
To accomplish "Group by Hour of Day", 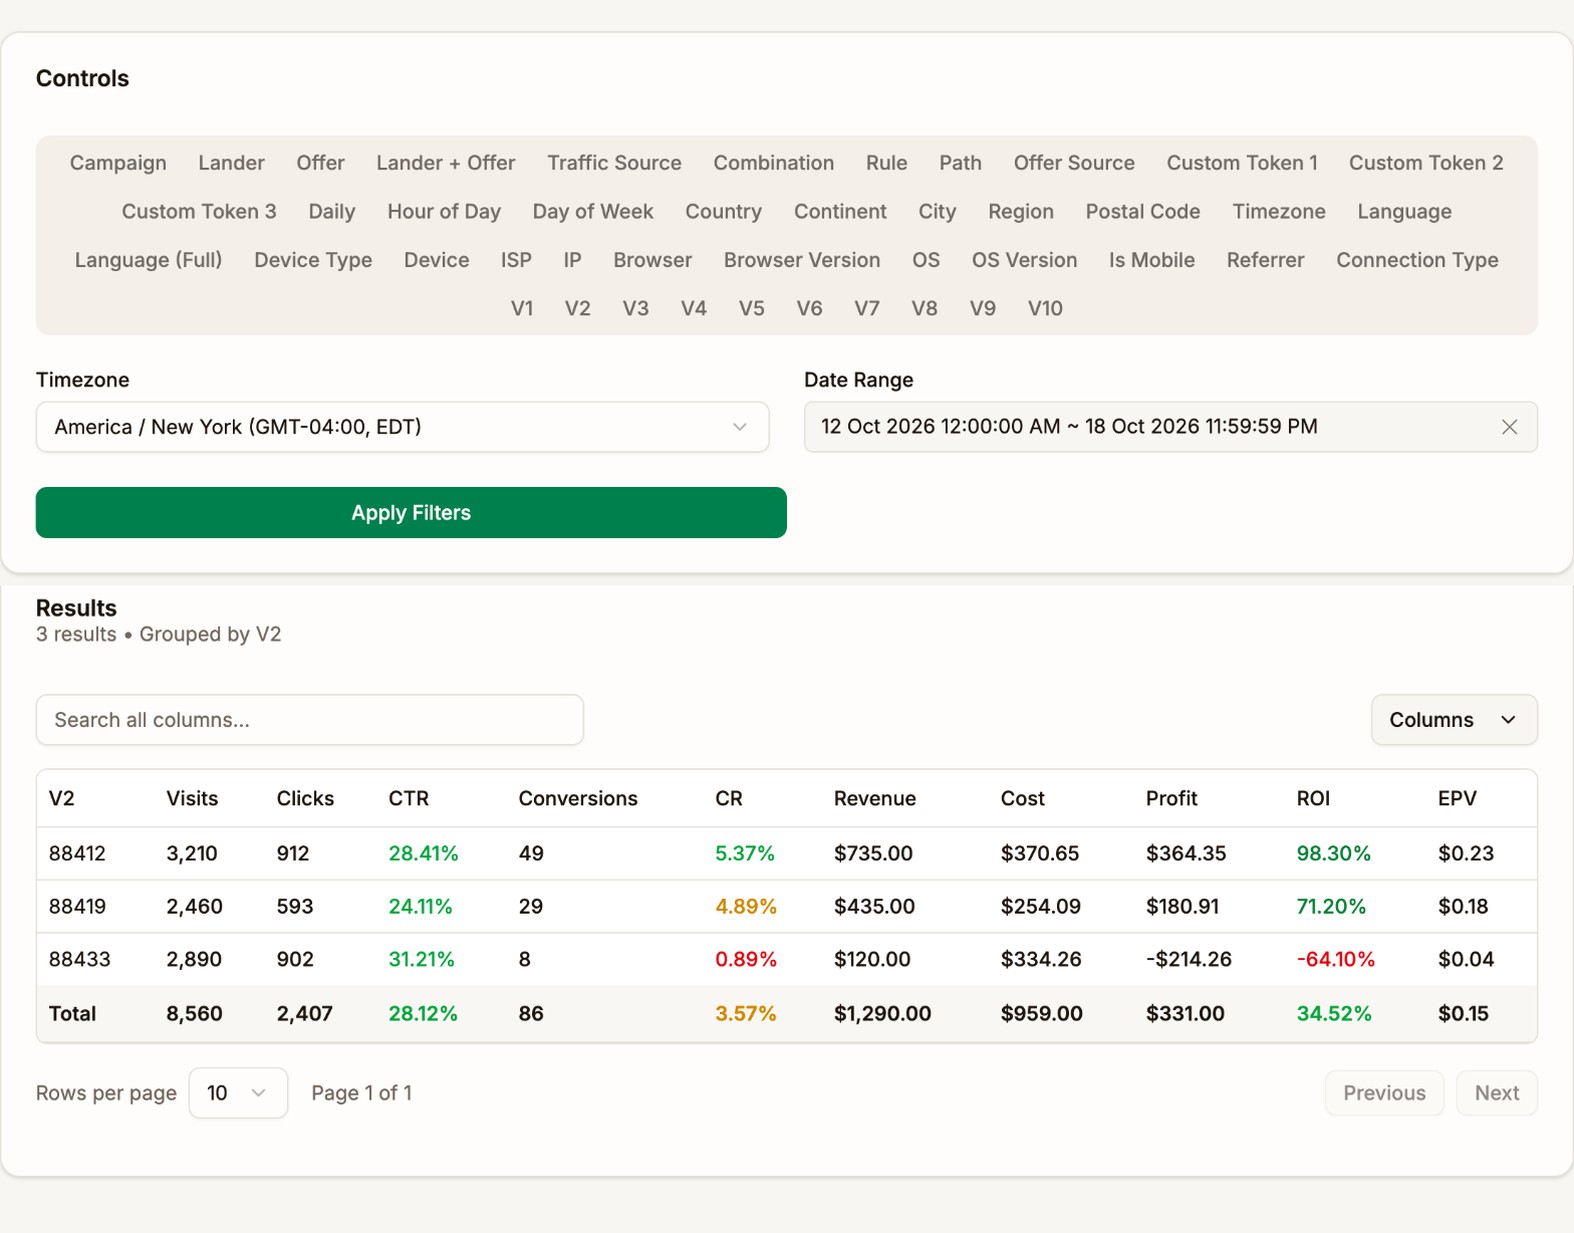I will coord(444,212).
